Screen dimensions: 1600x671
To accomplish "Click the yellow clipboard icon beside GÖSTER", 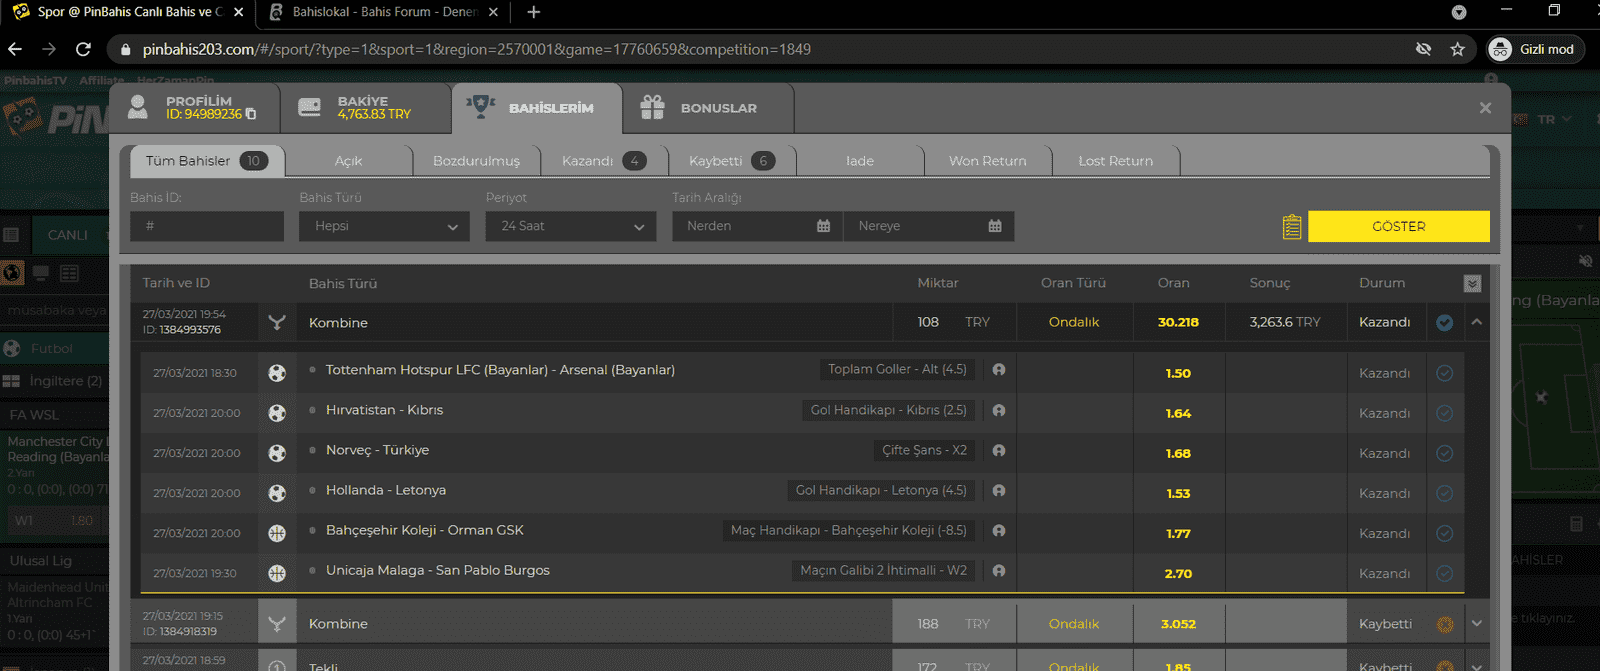I will [1292, 227].
